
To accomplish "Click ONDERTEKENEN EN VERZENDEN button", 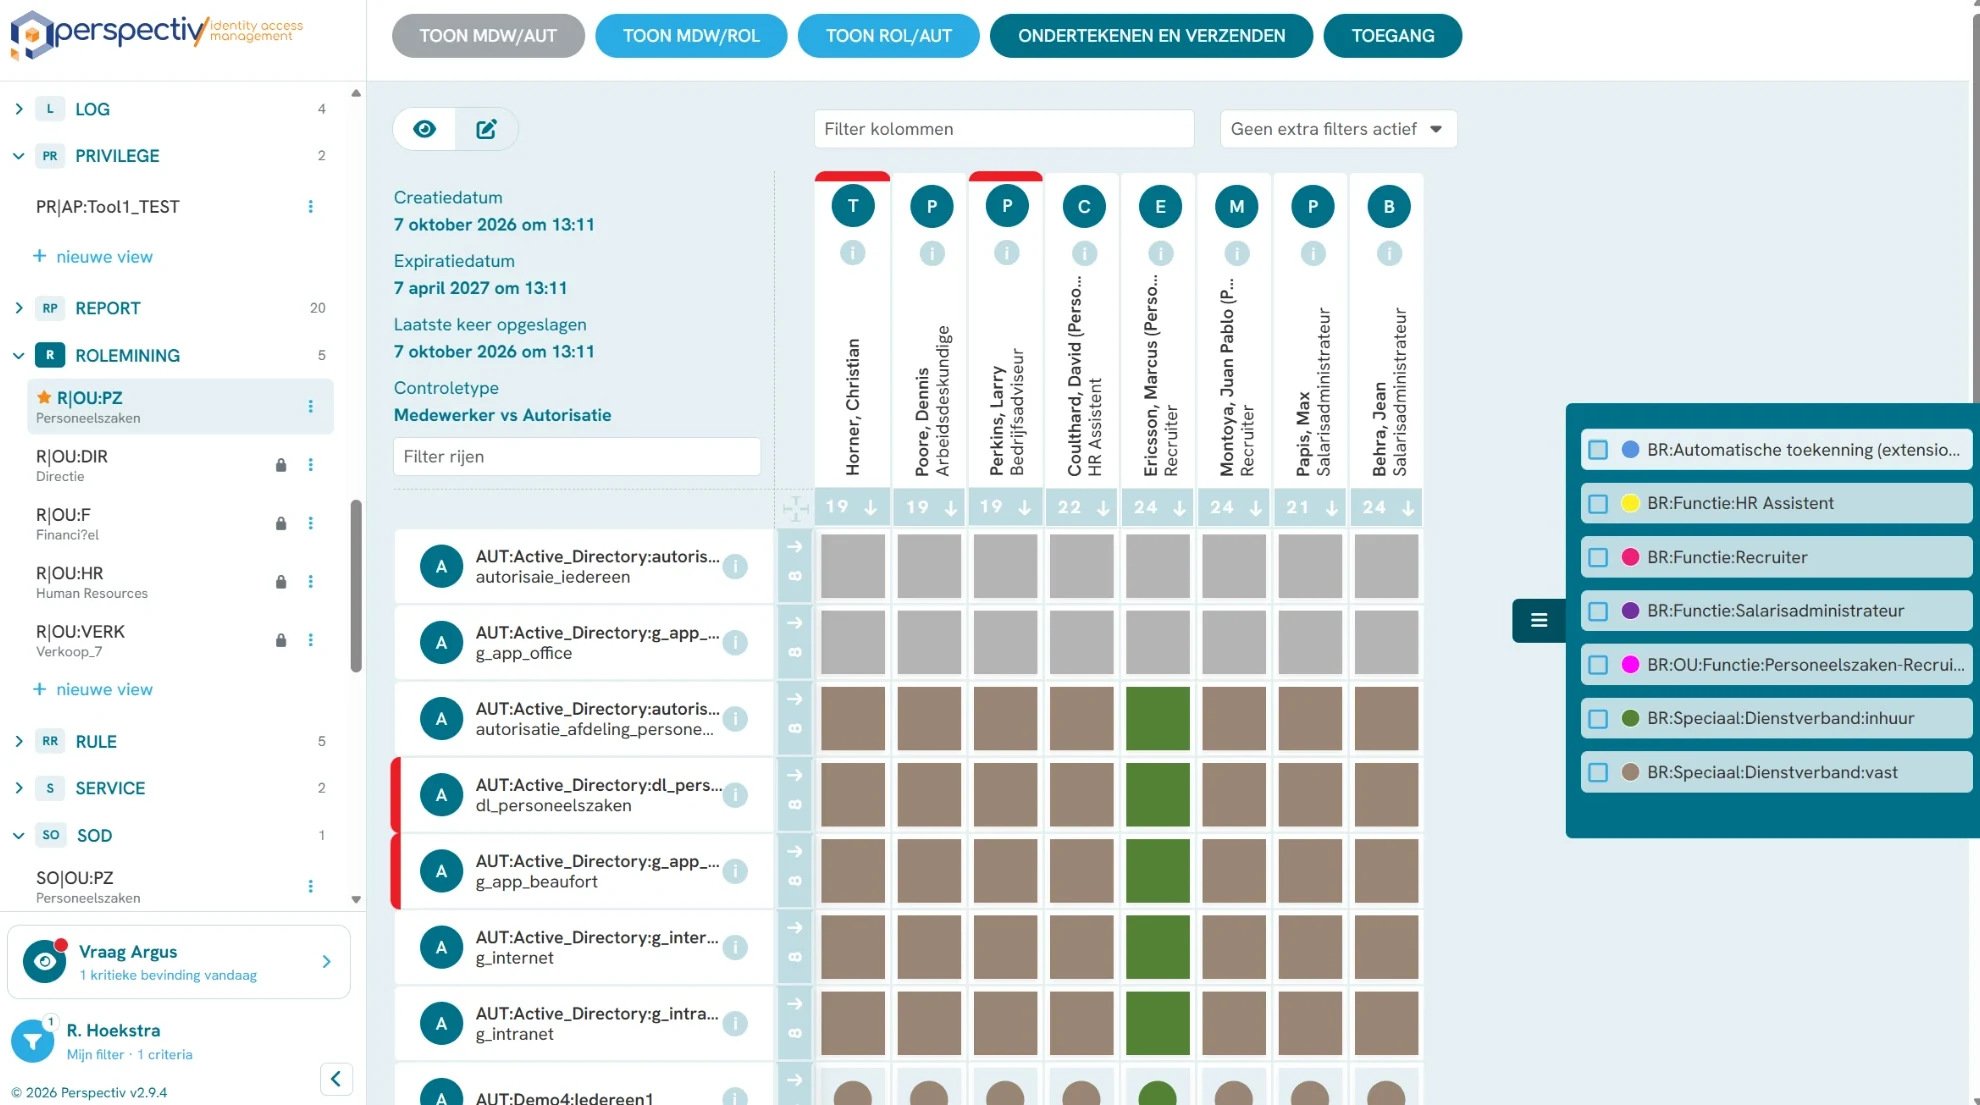I will (x=1151, y=36).
